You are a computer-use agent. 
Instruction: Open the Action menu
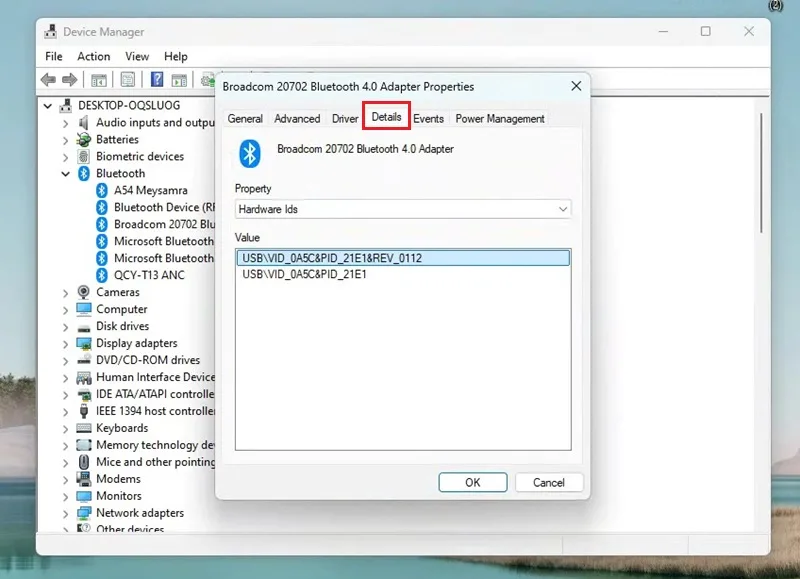(93, 57)
